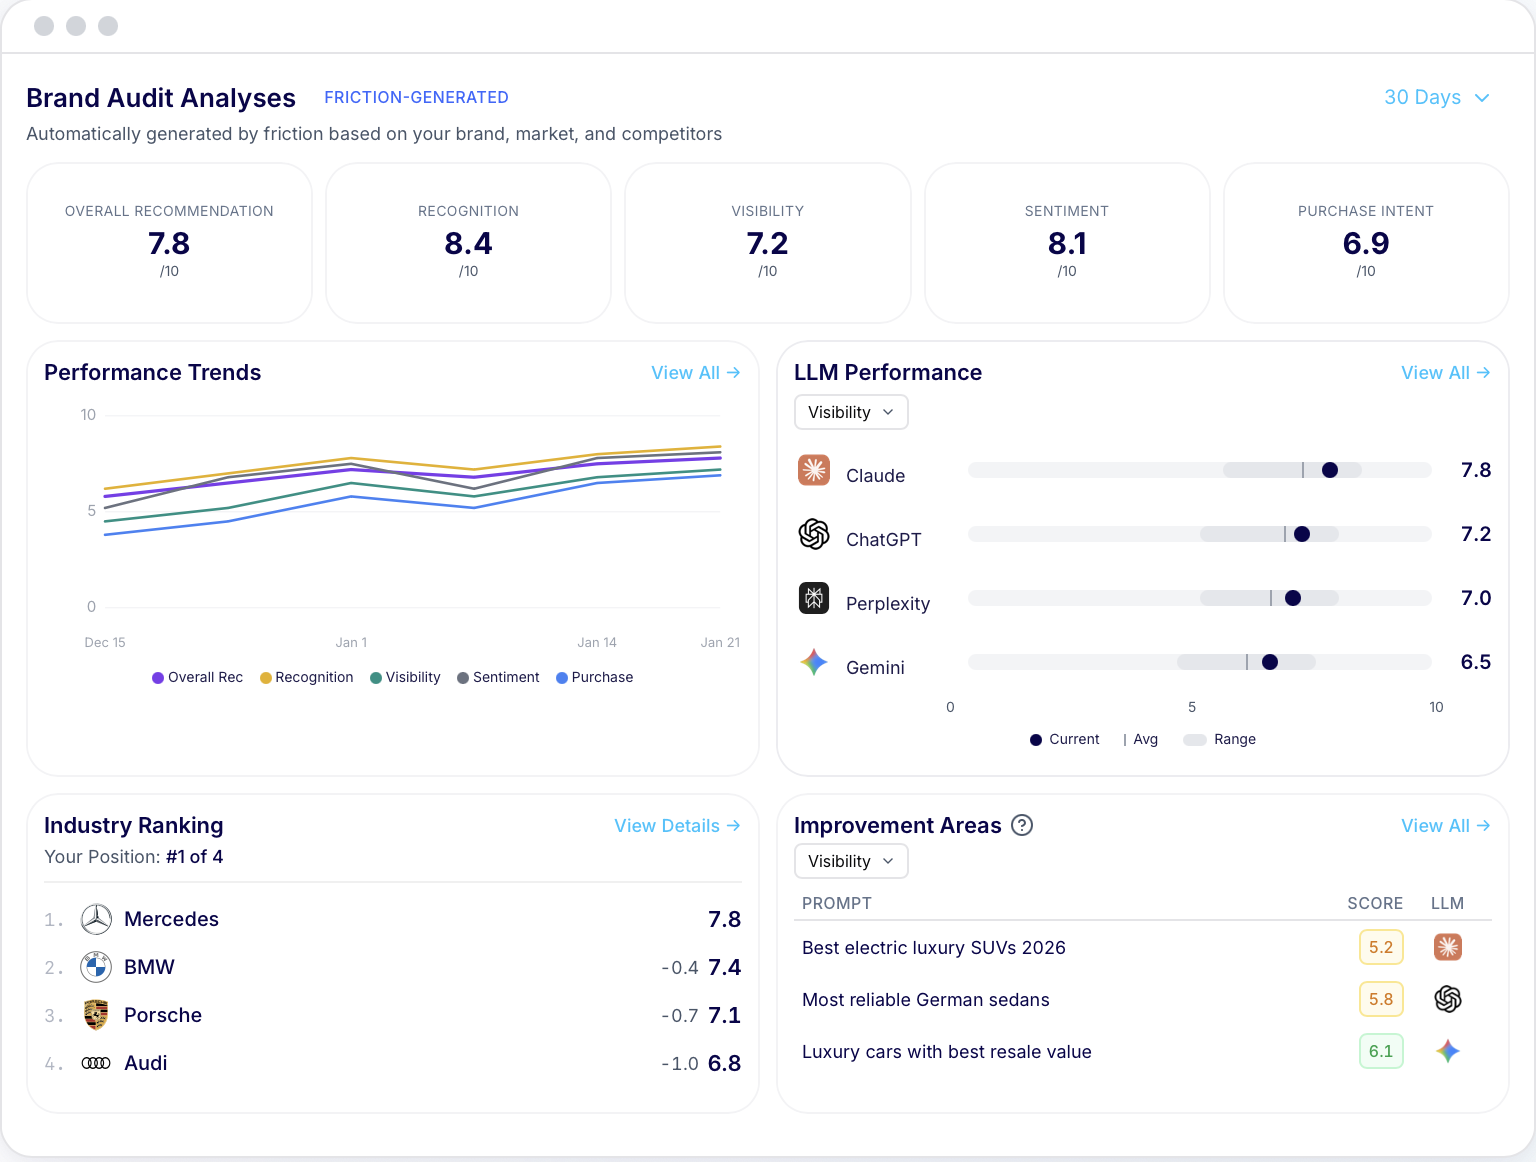Click the Claude logo icon in LLM Performance
The width and height of the screenshot is (1536, 1162).
(814, 470)
